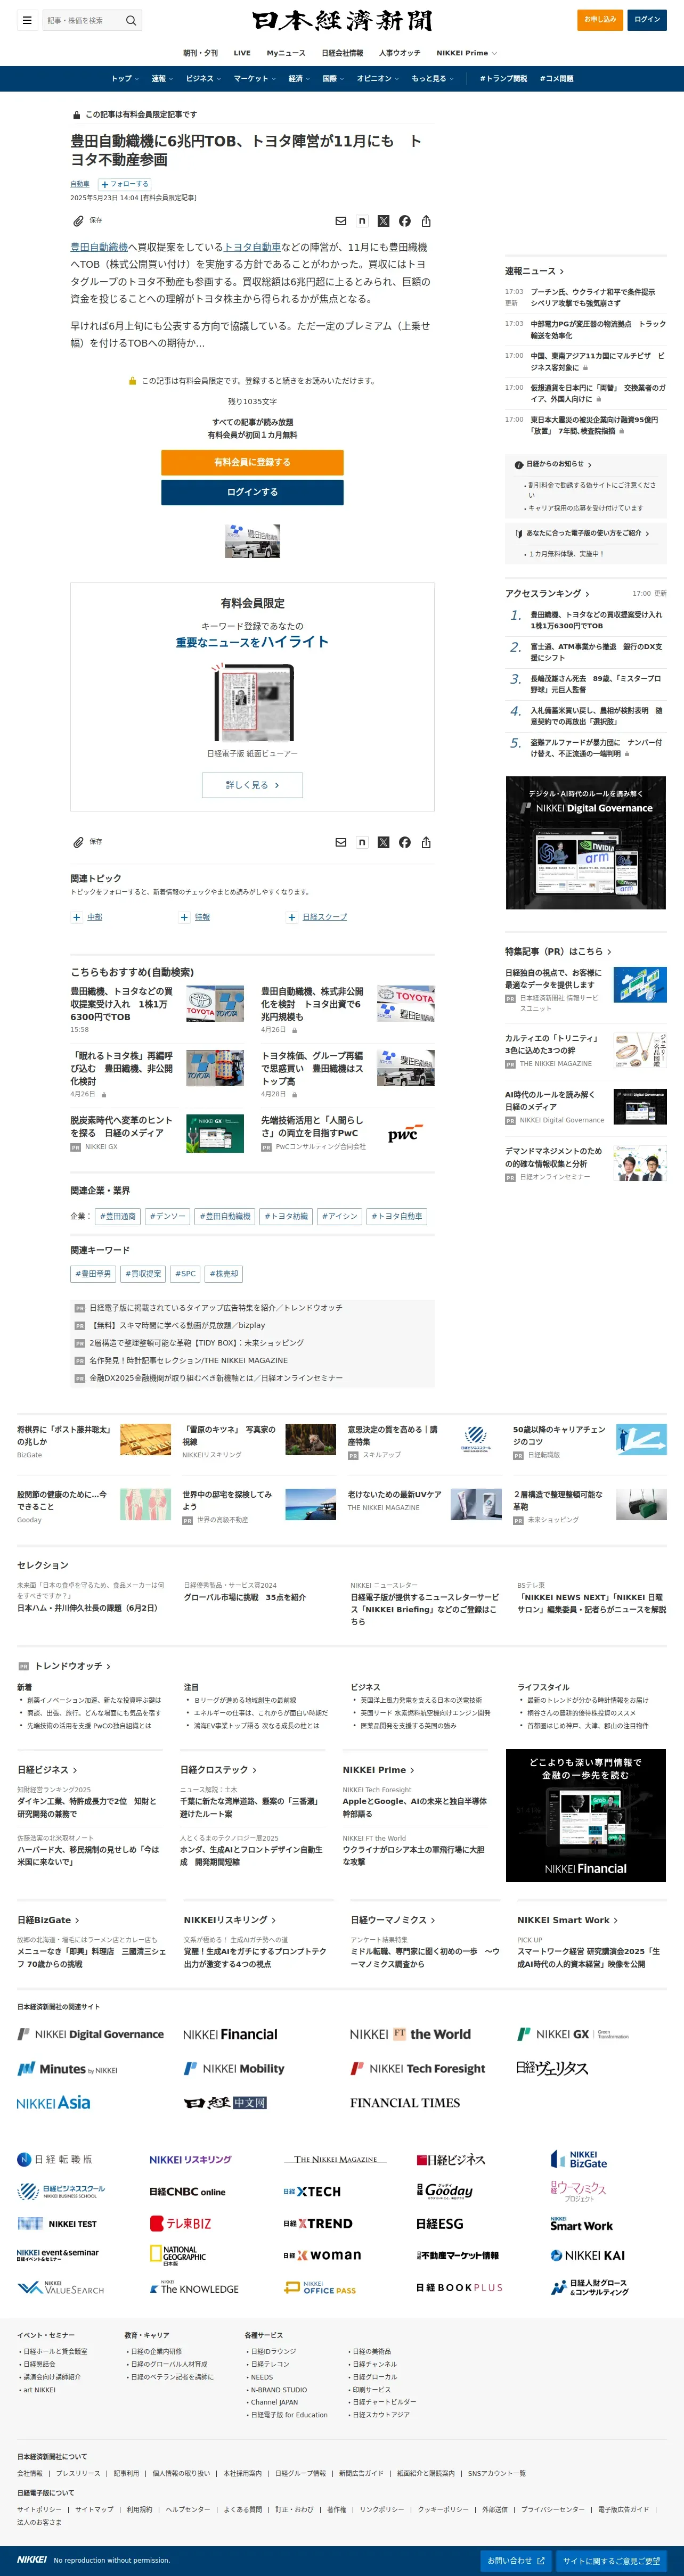Viewport: 684px width, 2576px height.
Task: Open the hamburger menu at top left
Action: pos(27,20)
